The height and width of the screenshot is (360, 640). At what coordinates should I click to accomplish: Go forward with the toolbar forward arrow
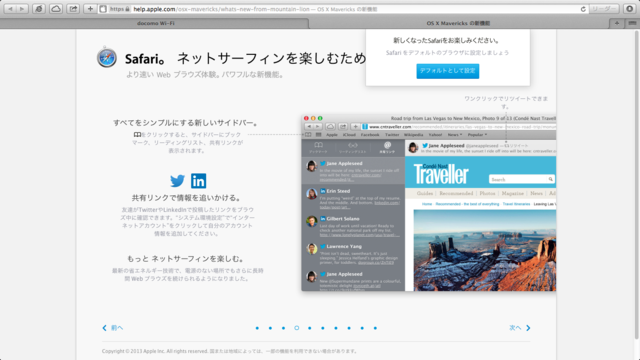[x=22, y=9]
